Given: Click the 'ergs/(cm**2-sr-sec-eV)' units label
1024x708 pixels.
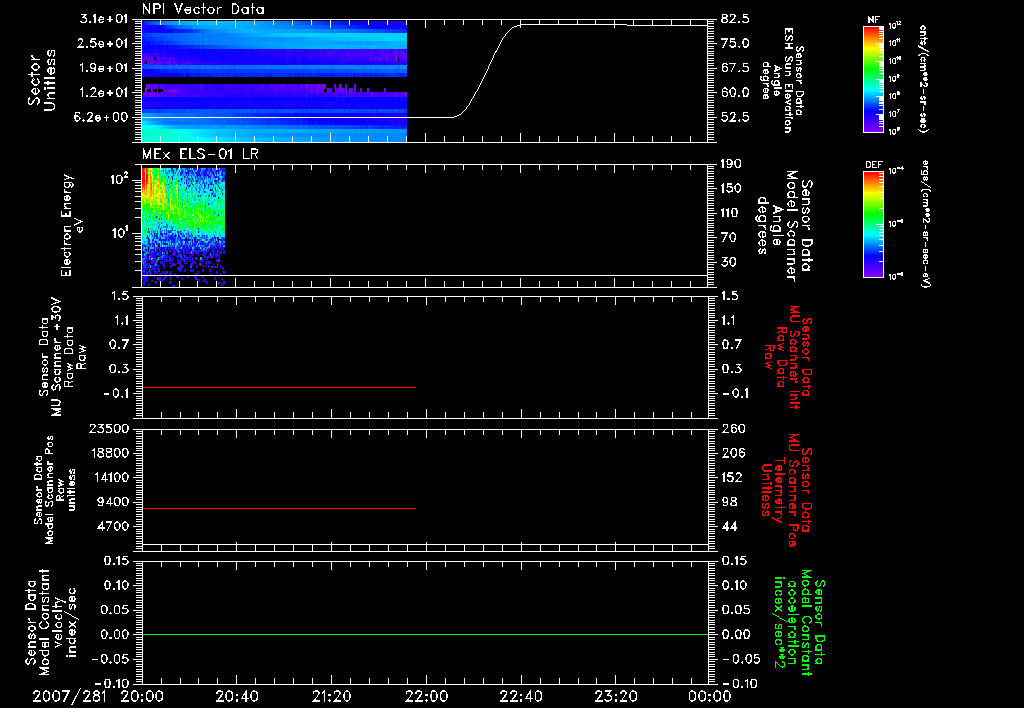Looking at the screenshot, I should coord(926,224).
